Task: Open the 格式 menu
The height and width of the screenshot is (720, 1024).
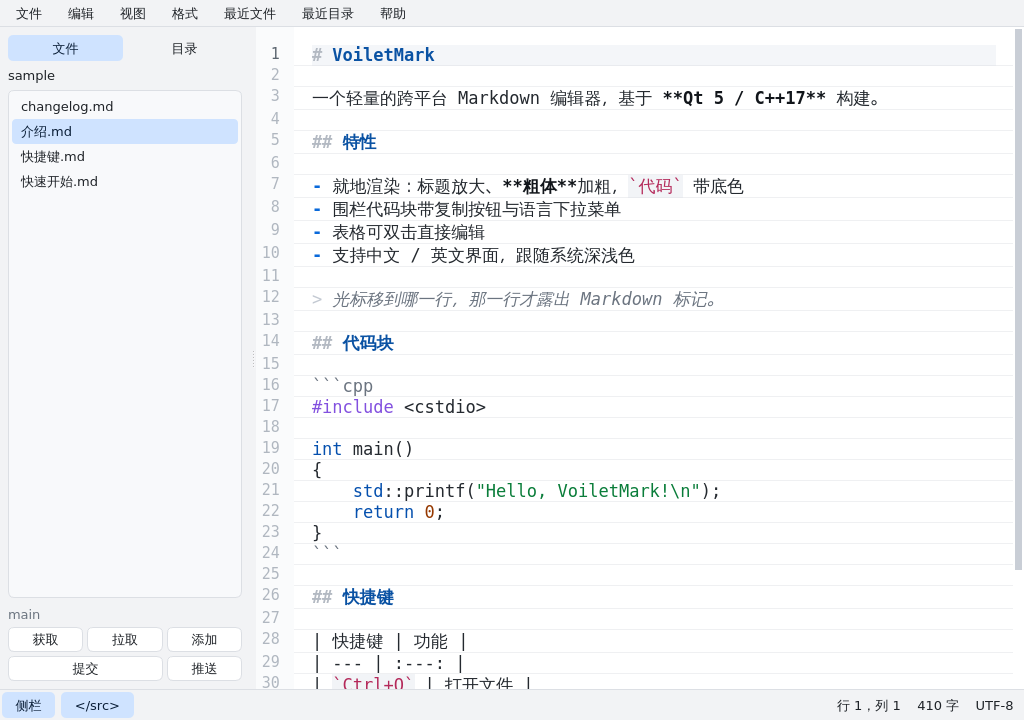Action: click(185, 14)
